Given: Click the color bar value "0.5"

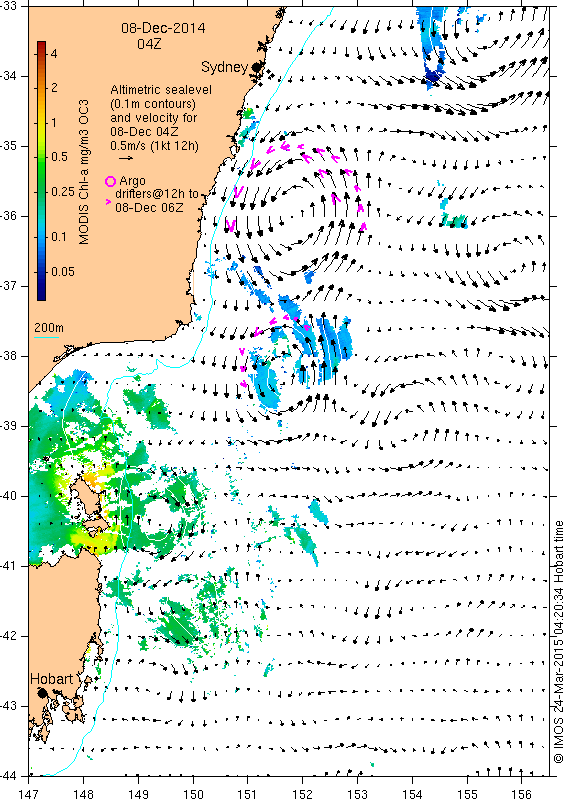Looking at the screenshot, I should pyautogui.click(x=59, y=157).
